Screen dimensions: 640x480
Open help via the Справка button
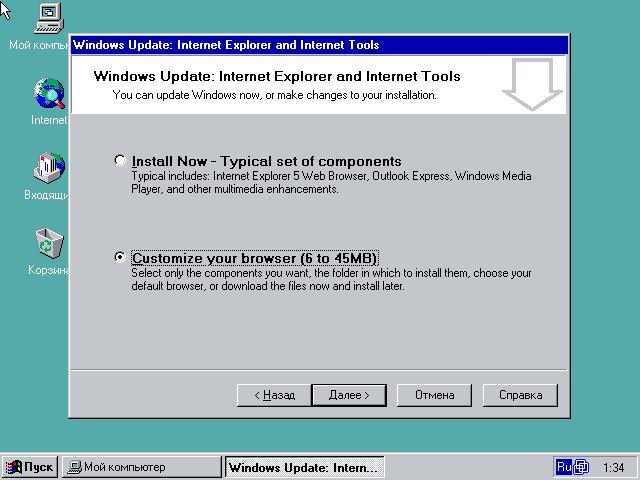[520, 395]
